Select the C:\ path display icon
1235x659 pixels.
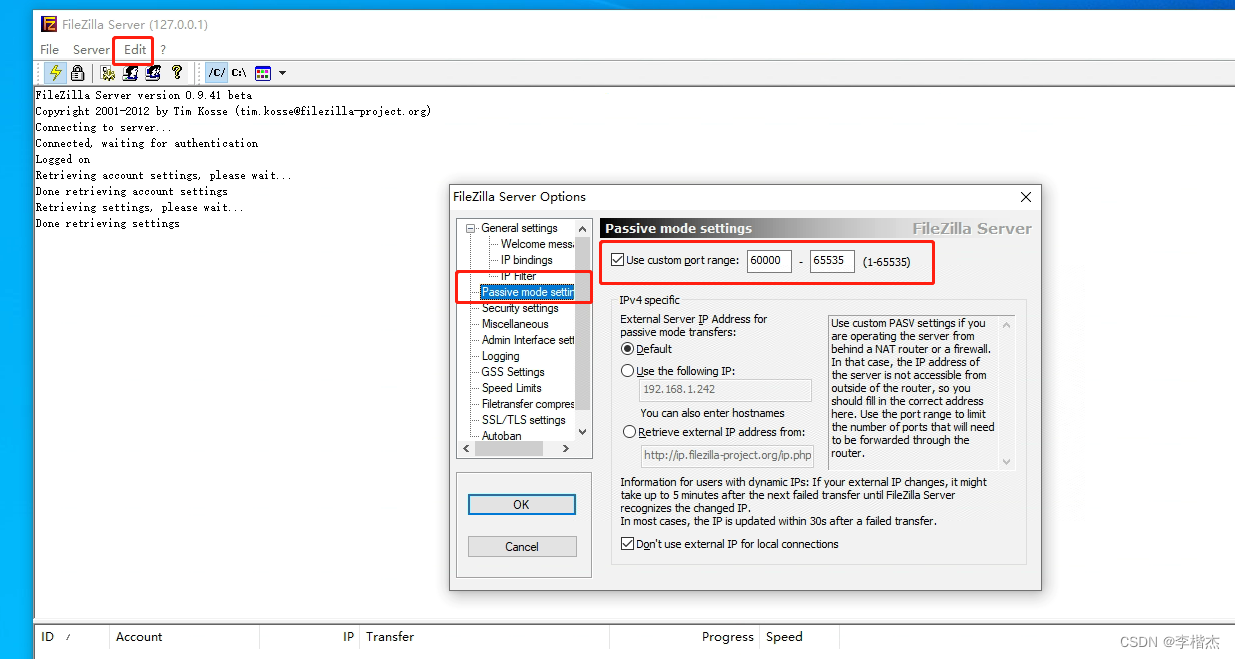239,73
